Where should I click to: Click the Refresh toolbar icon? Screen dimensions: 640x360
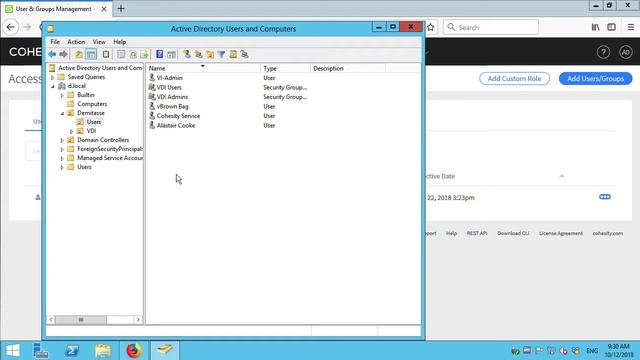click(133, 54)
